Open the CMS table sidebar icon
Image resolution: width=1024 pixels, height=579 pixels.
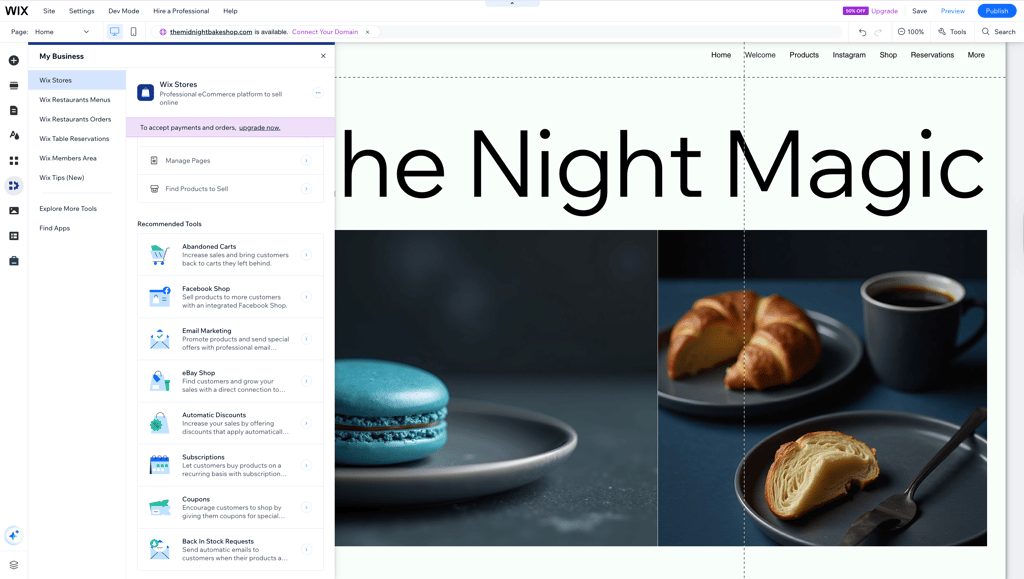coord(14,236)
